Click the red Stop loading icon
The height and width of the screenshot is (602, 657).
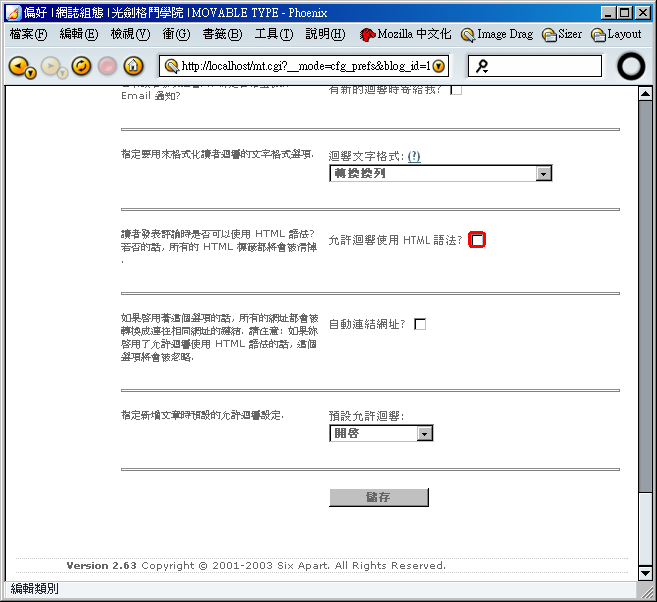click(107, 66)
